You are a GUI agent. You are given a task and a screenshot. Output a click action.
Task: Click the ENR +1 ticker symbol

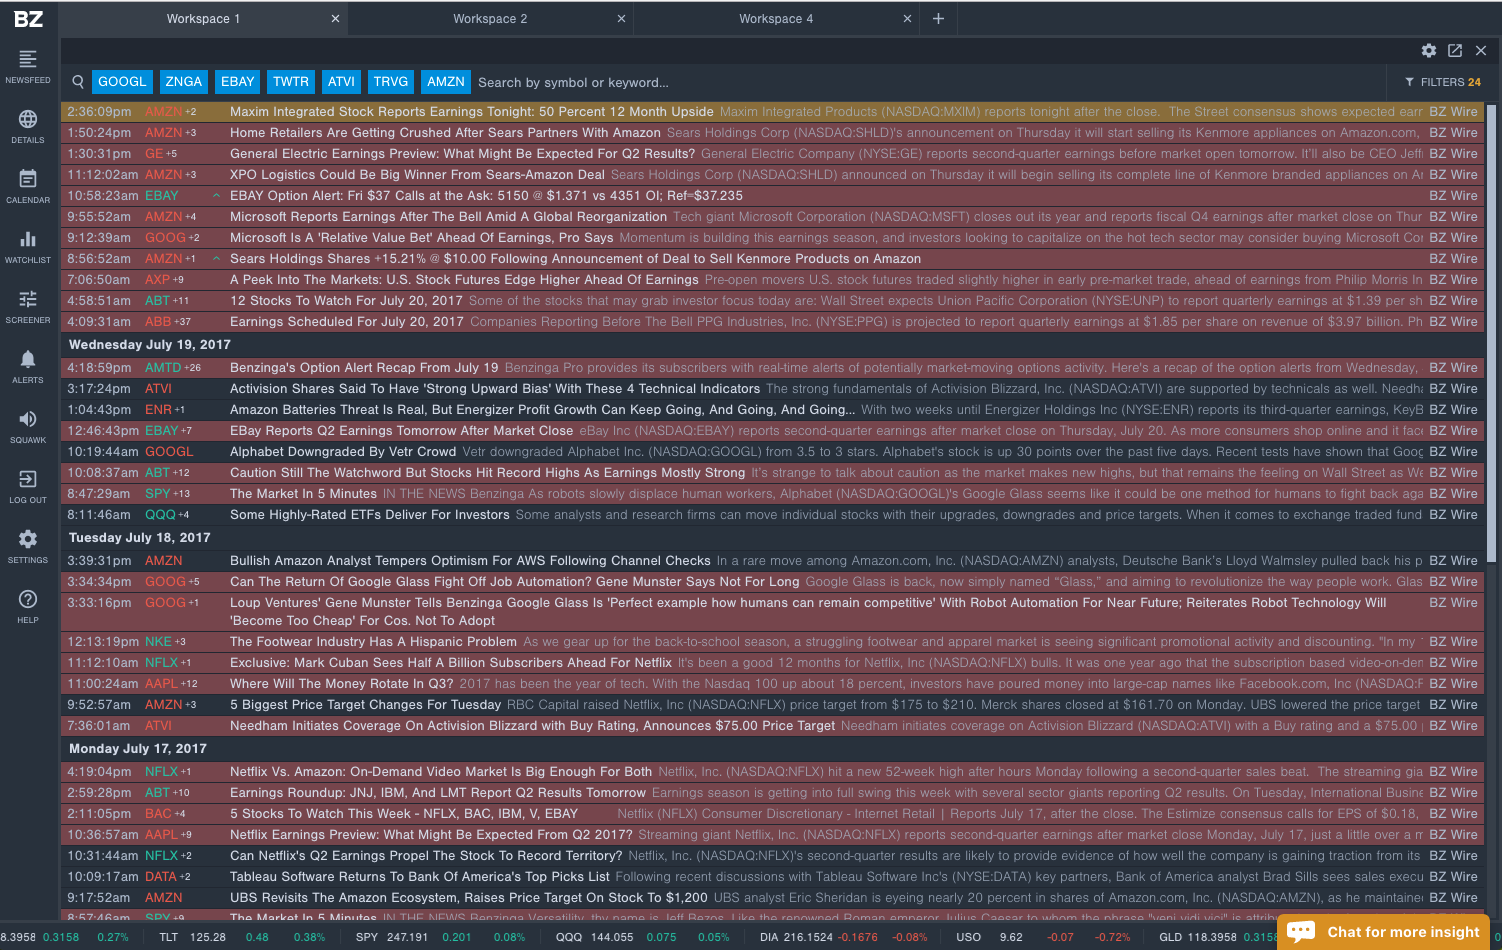point(165,410)
